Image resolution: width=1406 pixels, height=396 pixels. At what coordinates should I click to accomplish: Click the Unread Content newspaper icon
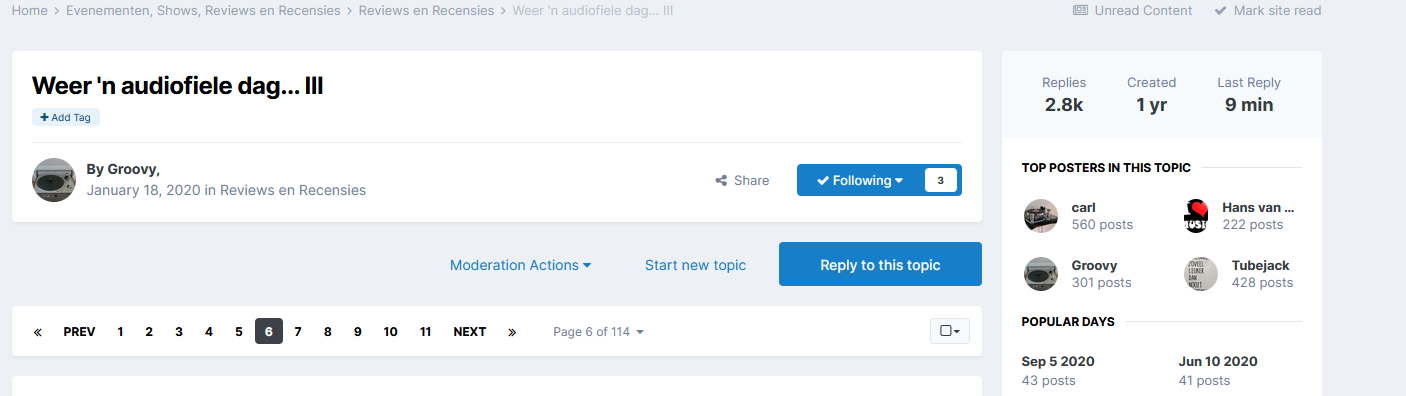[x=1080, y=10]
